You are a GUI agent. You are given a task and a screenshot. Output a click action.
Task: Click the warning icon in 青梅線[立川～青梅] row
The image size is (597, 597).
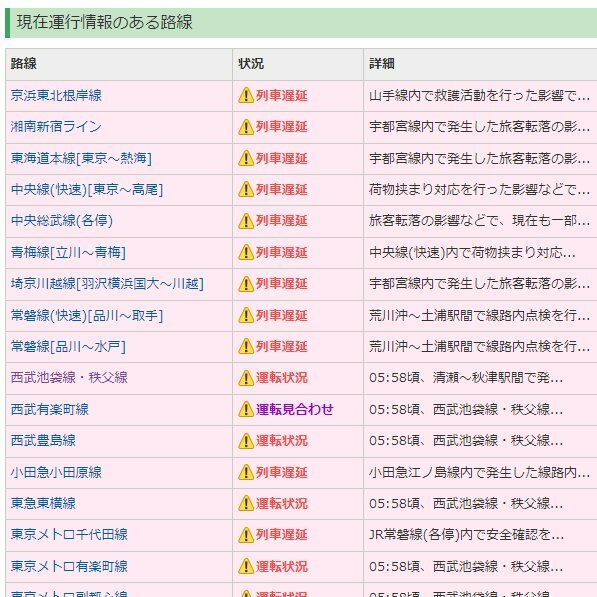pos(246,252)
